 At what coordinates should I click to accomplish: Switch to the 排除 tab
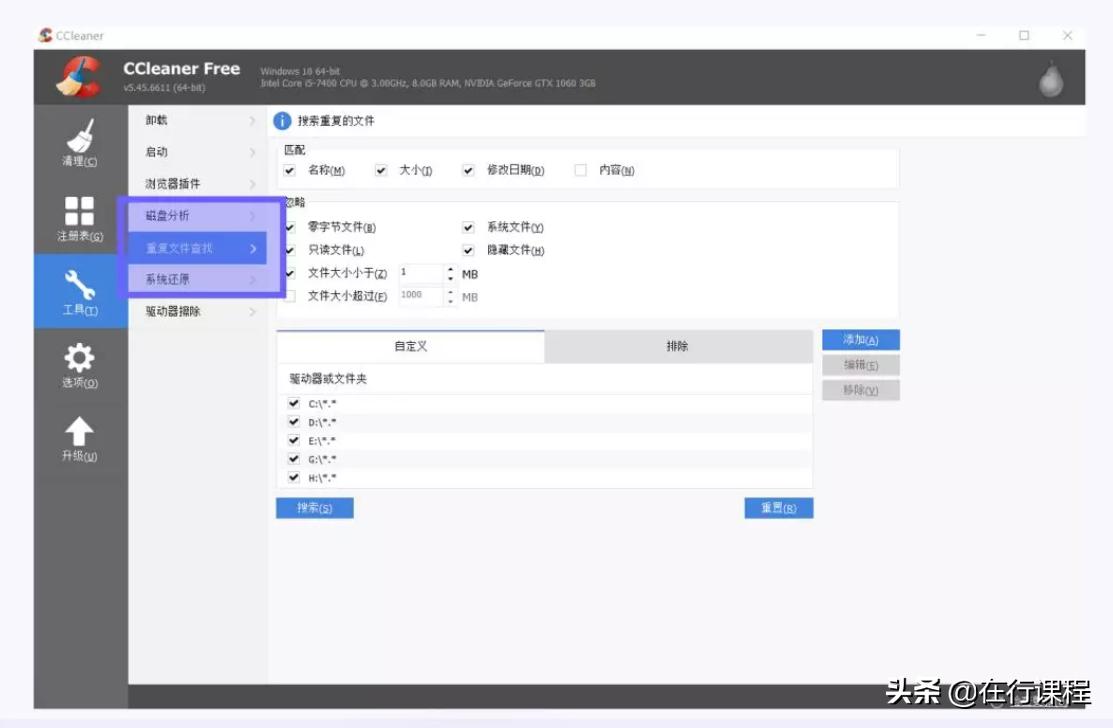click(678, 346)
